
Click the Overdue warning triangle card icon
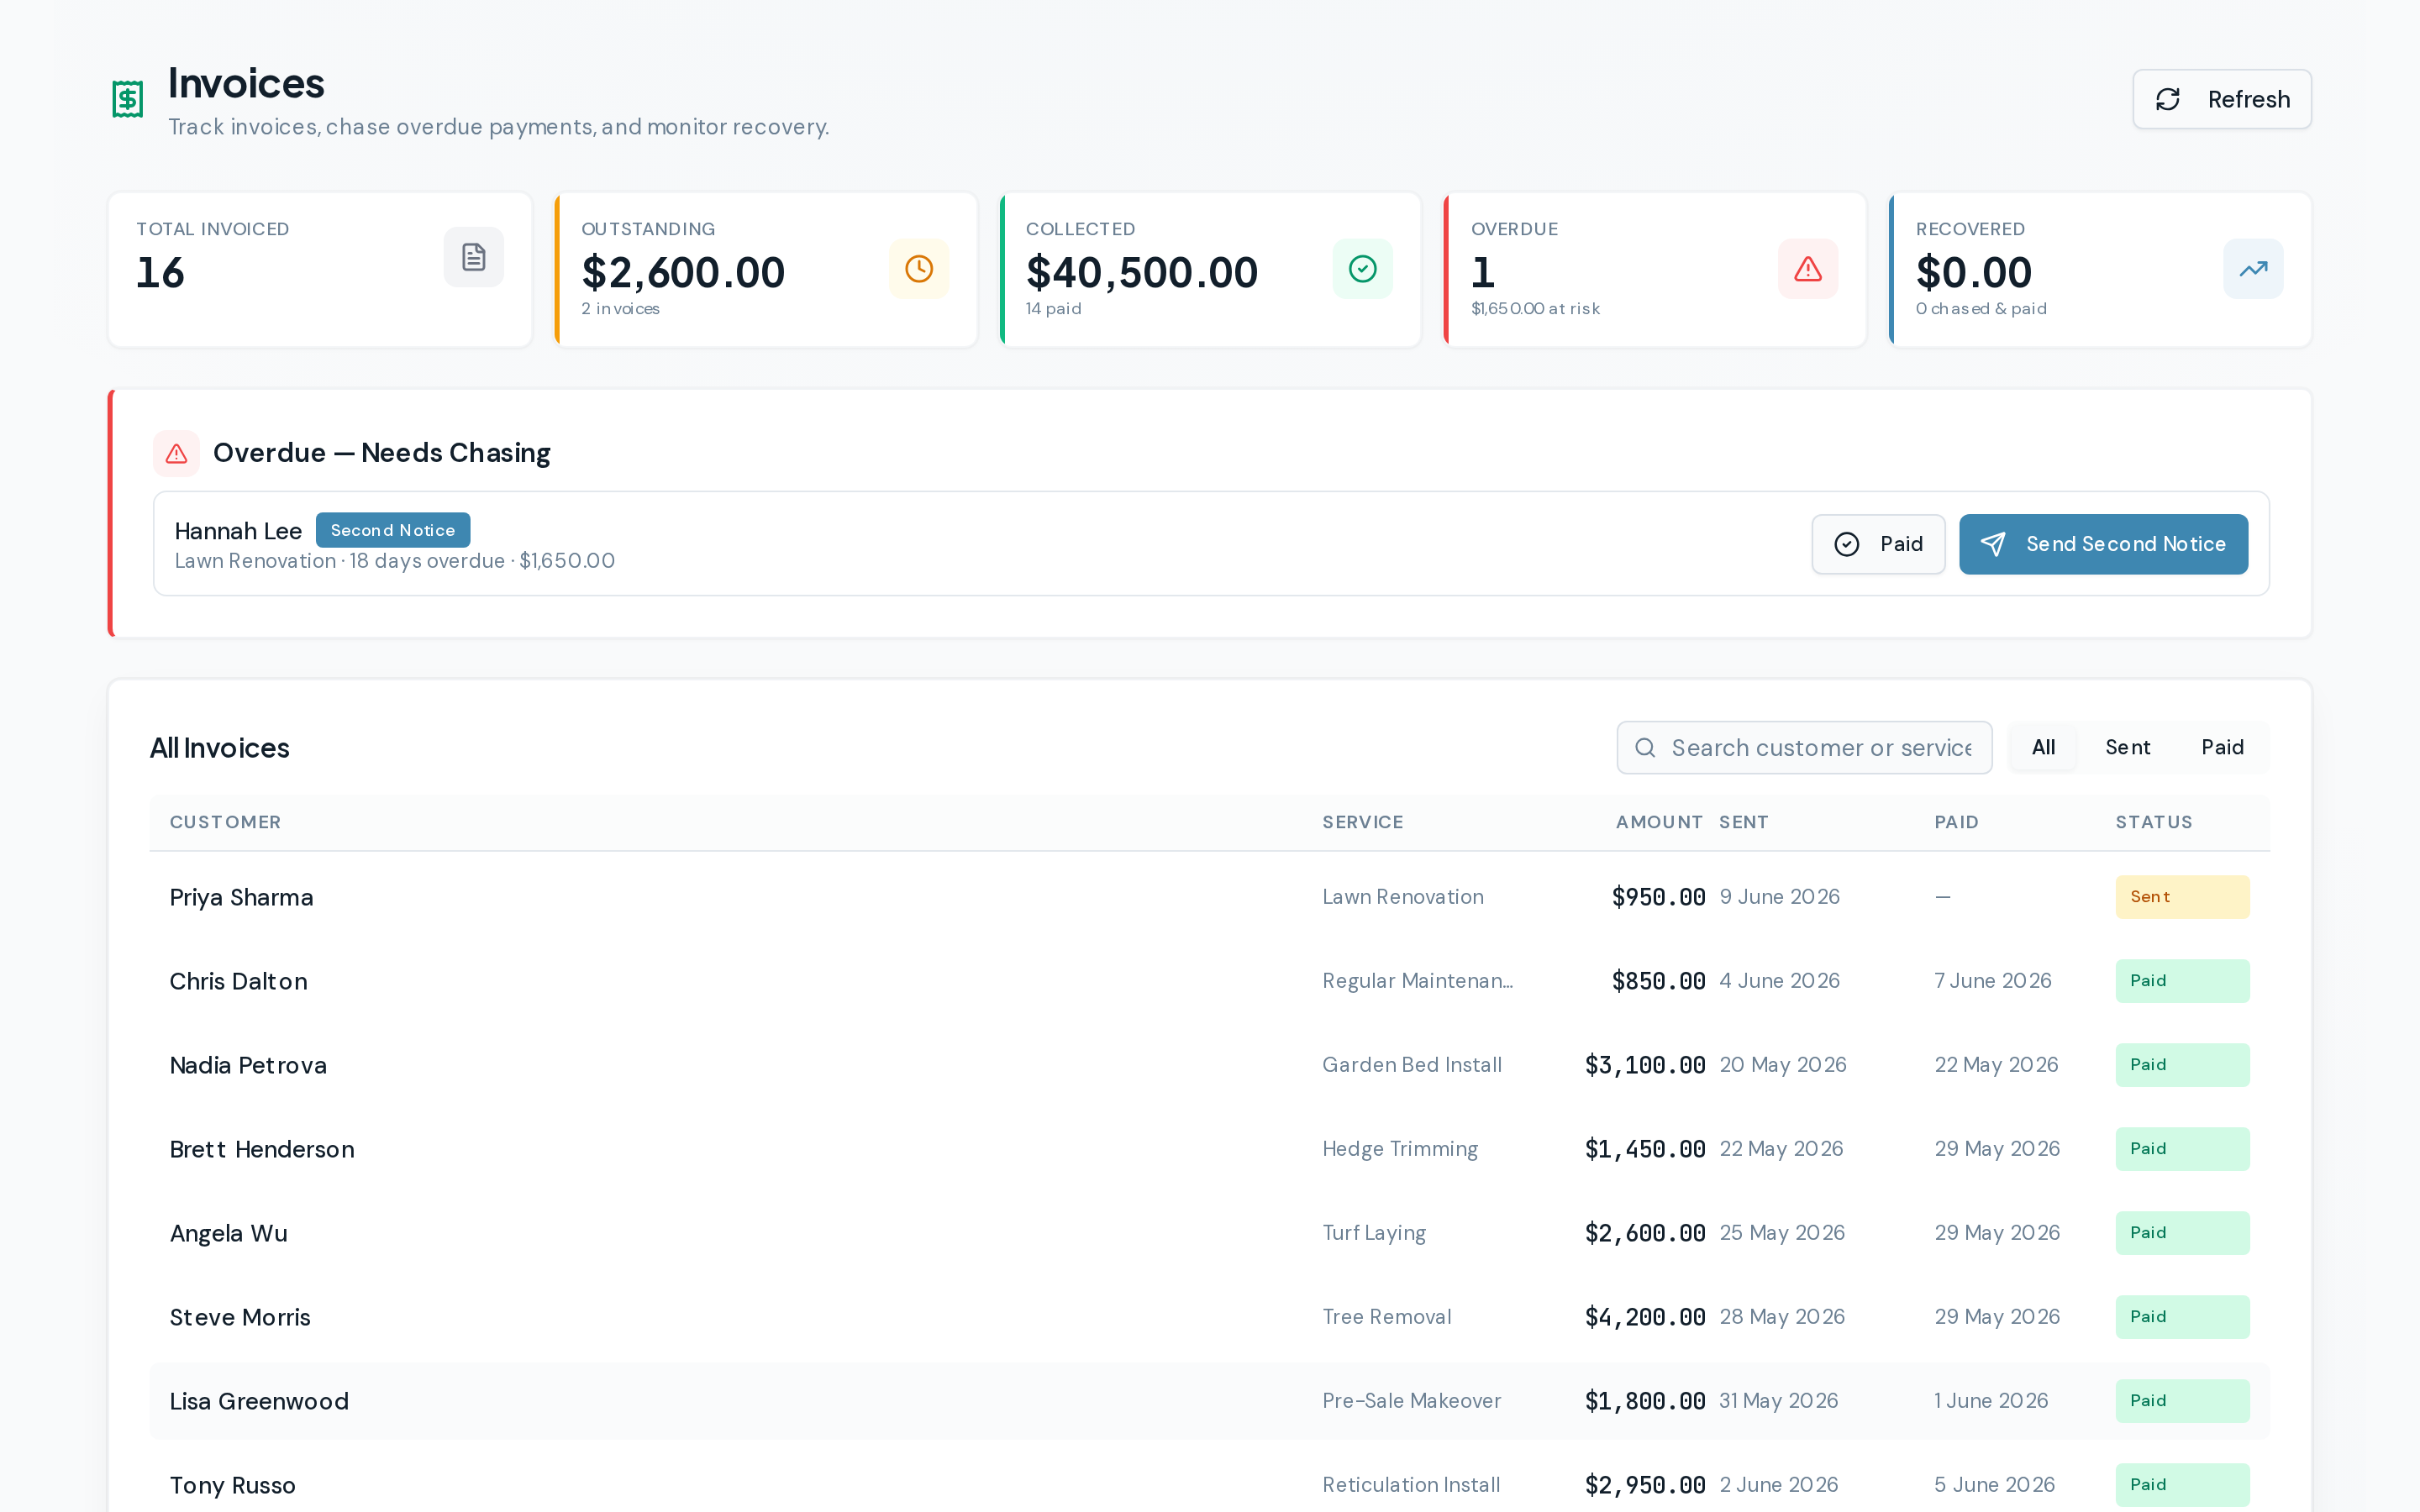pyautogui.click(x=1807, y=268)
